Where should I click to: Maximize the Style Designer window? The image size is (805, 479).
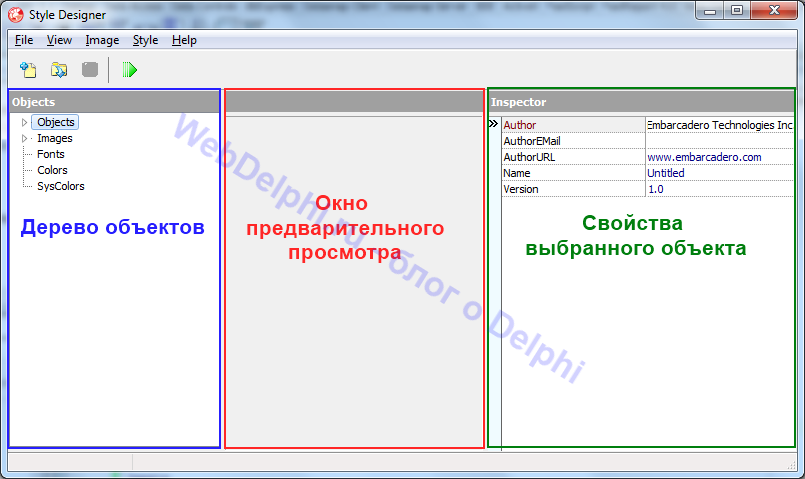(x=737, y=10)
